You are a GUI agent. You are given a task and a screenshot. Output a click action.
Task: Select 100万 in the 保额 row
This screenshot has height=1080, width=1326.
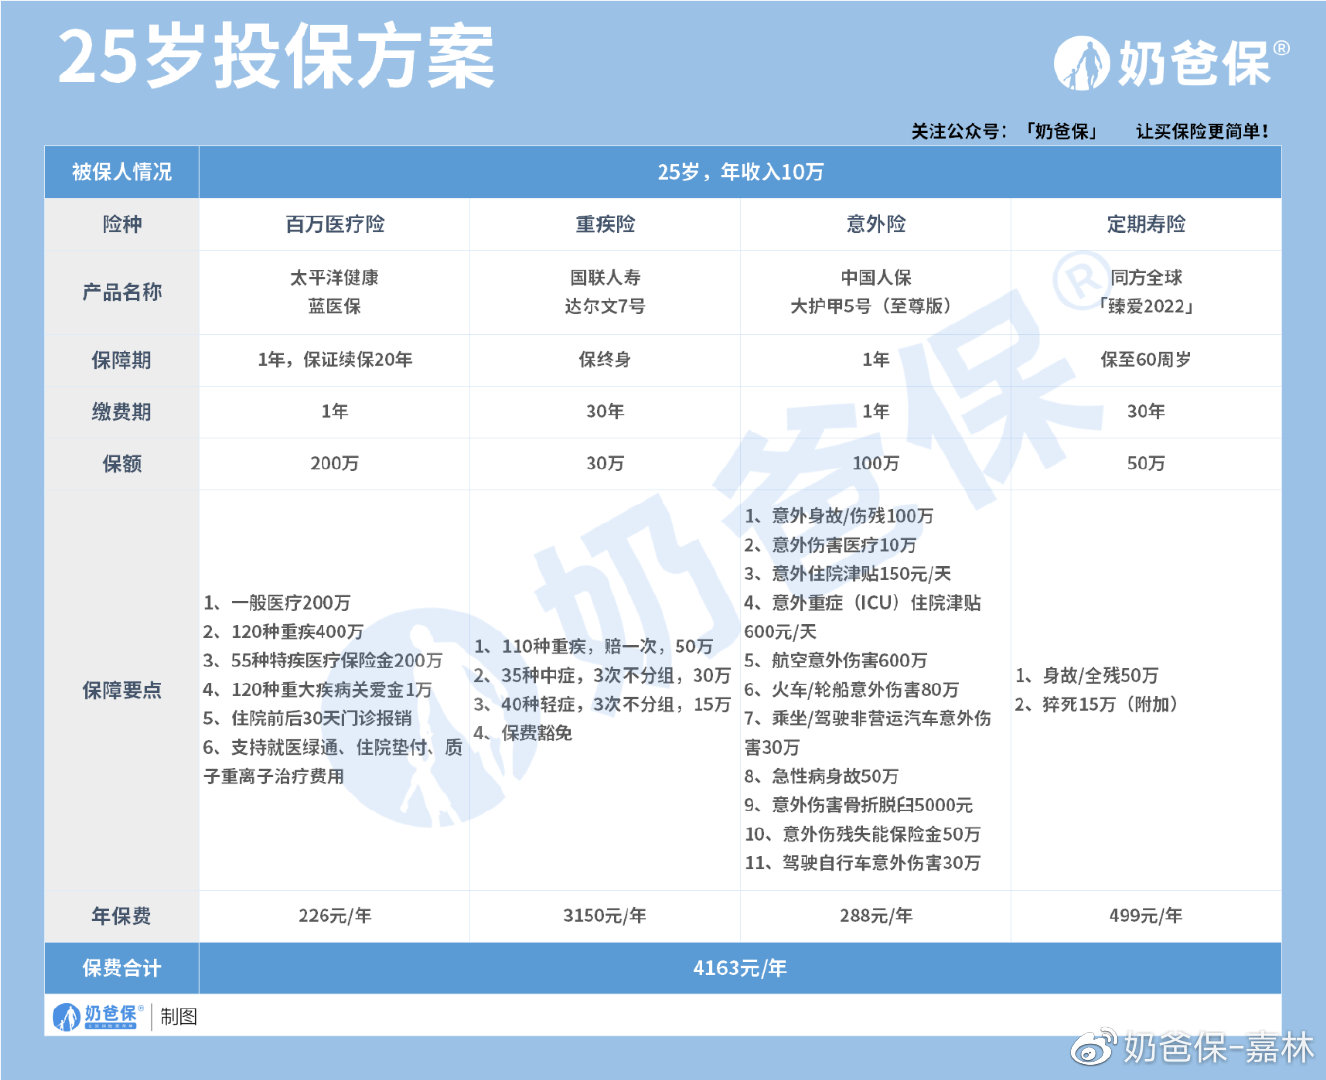(876, 464)
